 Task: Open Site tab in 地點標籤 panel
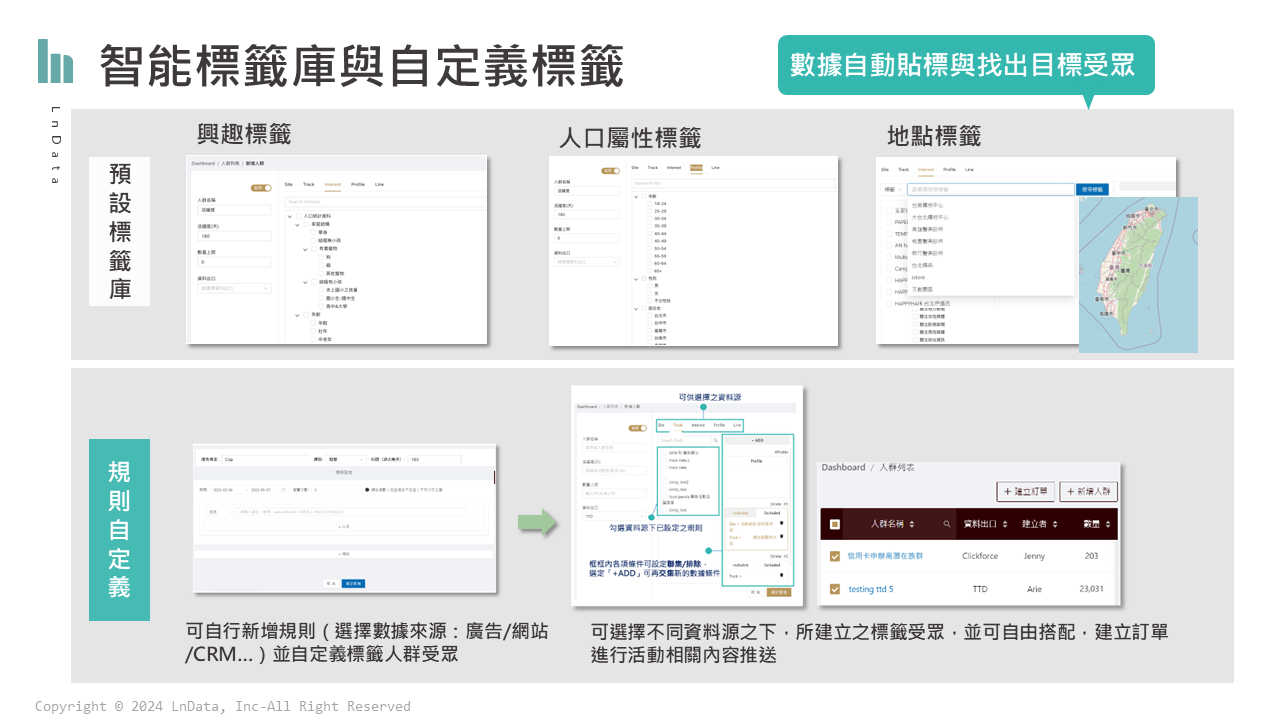click(x=885, y=169)
